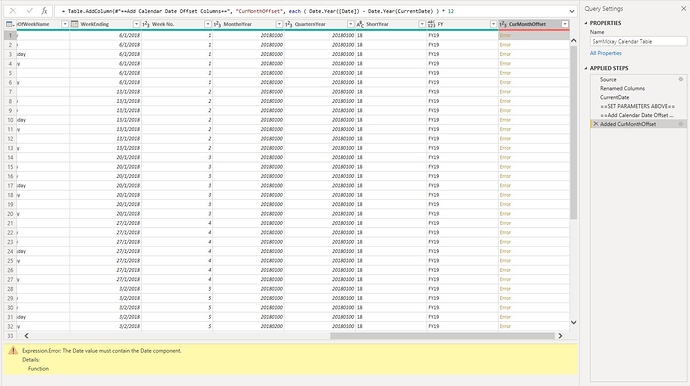Click the Error cell in row 7
This screenshot has width=690, height=386.
tap(534, 92)
